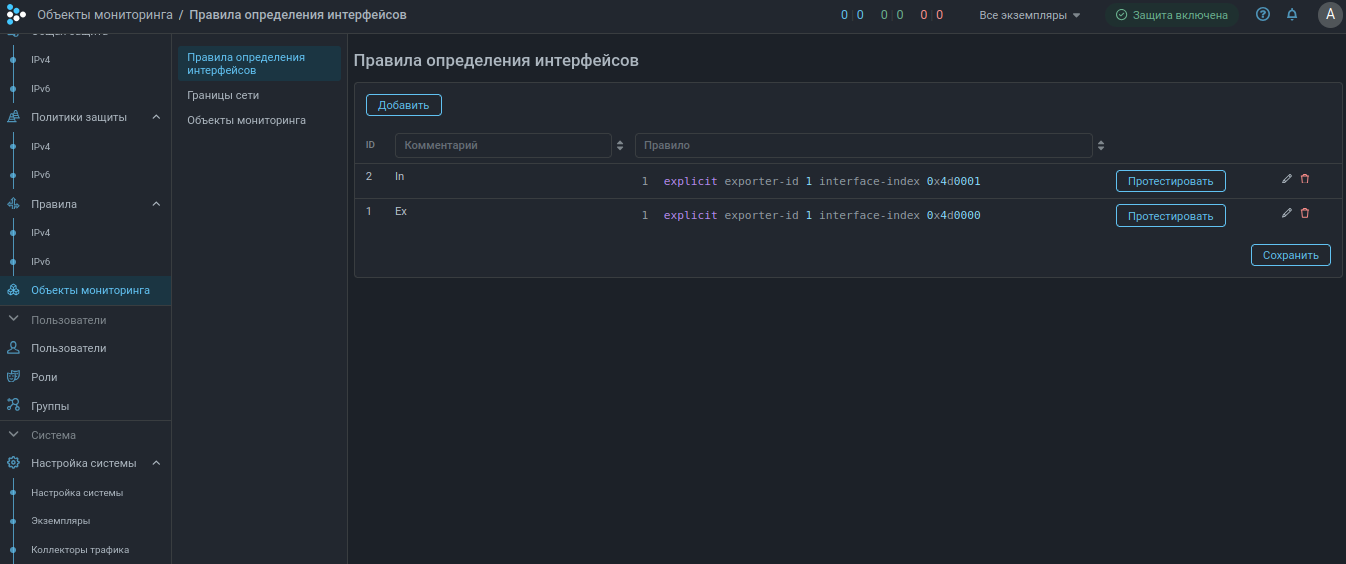Open notifications bell icon
This screenshot has width=1346, height=564.
(1292, 15)
